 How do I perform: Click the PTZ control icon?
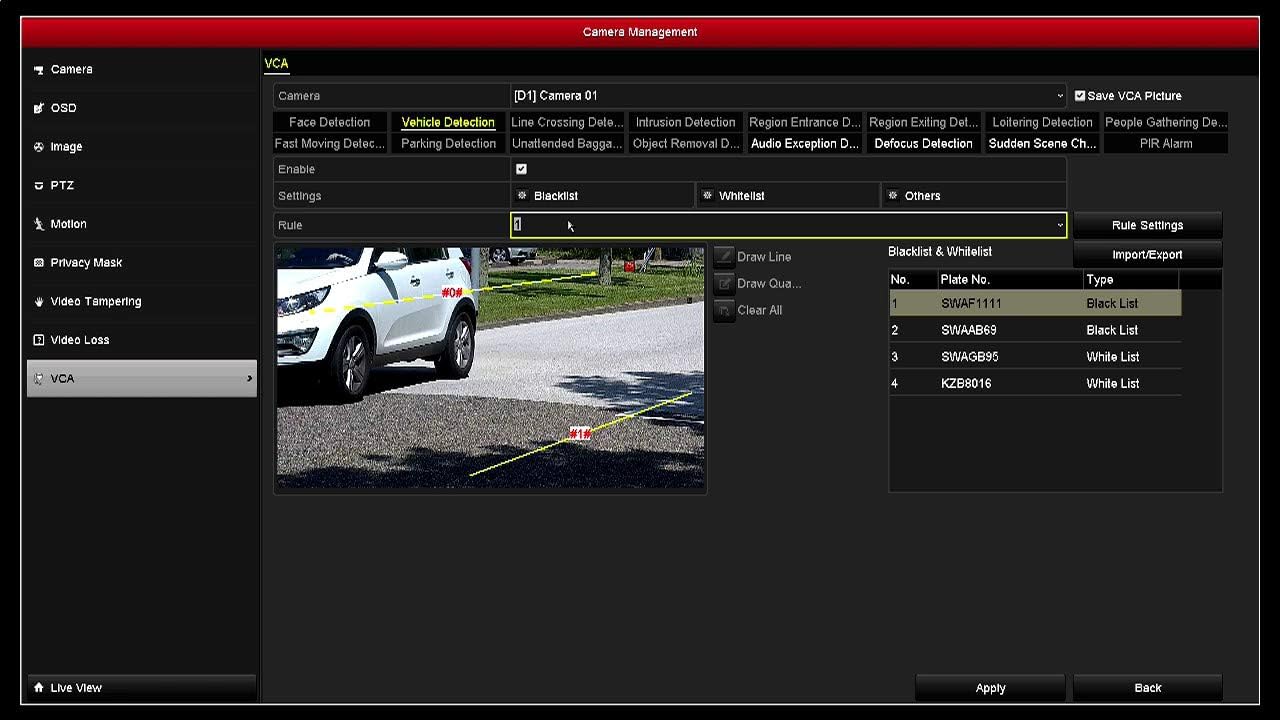point(40,185)
